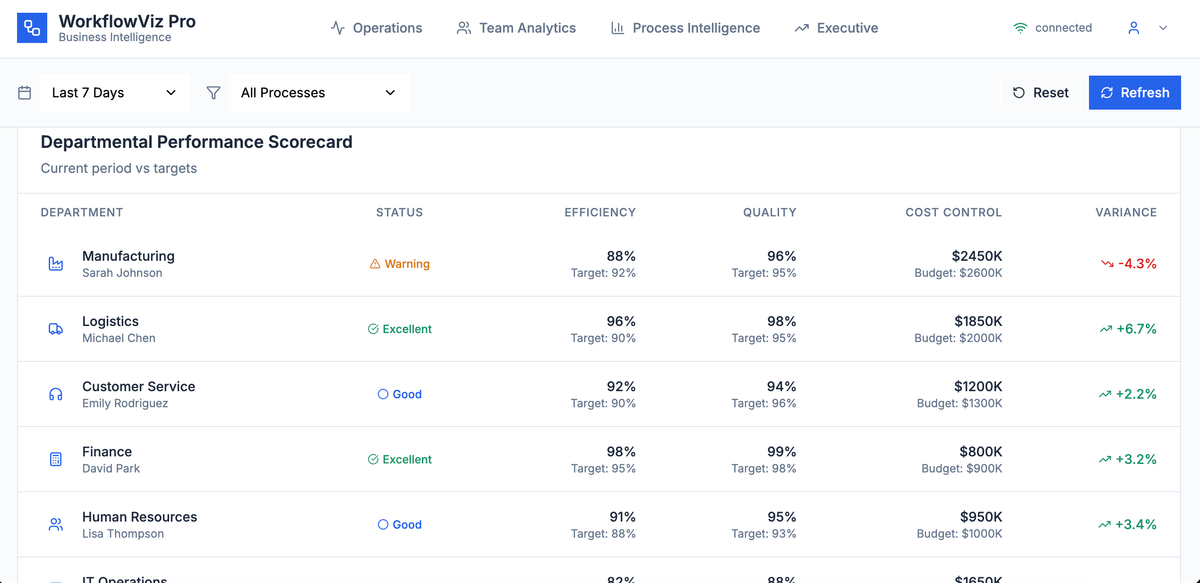
Task: Click the calendar icon beside date range
Action: tap(25, 93)
